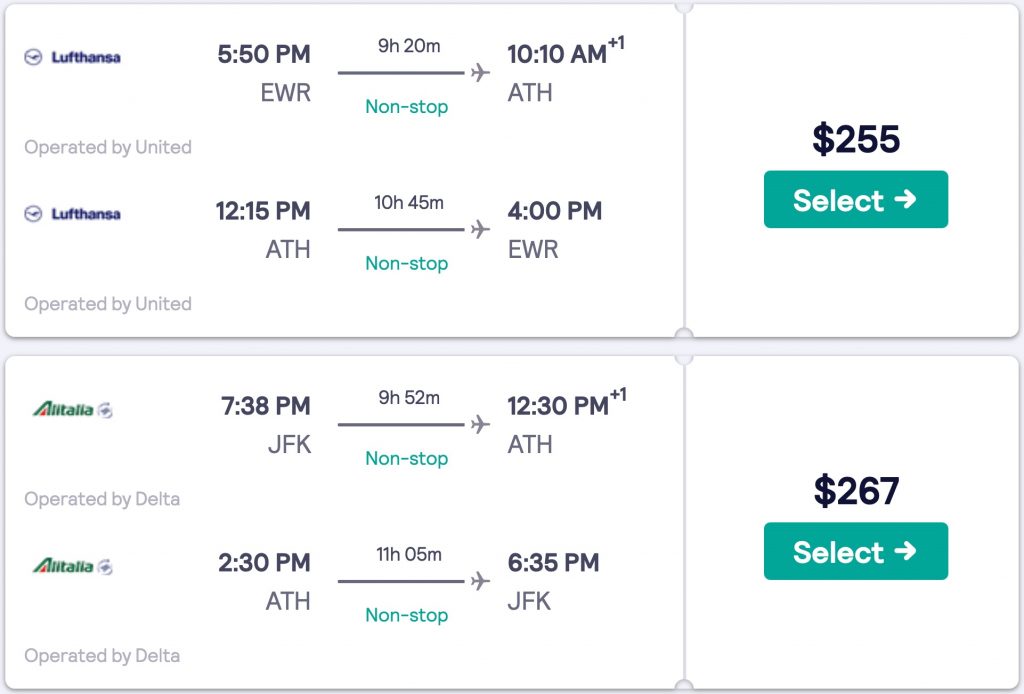Click airplane icon on the 9h 20m flight

pos(480,73)
